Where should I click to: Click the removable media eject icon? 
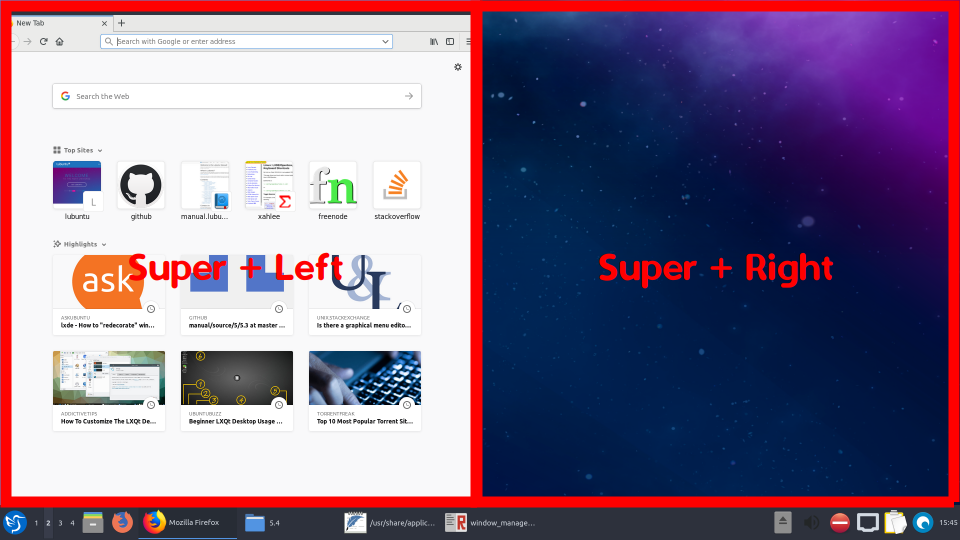[783, 522]
